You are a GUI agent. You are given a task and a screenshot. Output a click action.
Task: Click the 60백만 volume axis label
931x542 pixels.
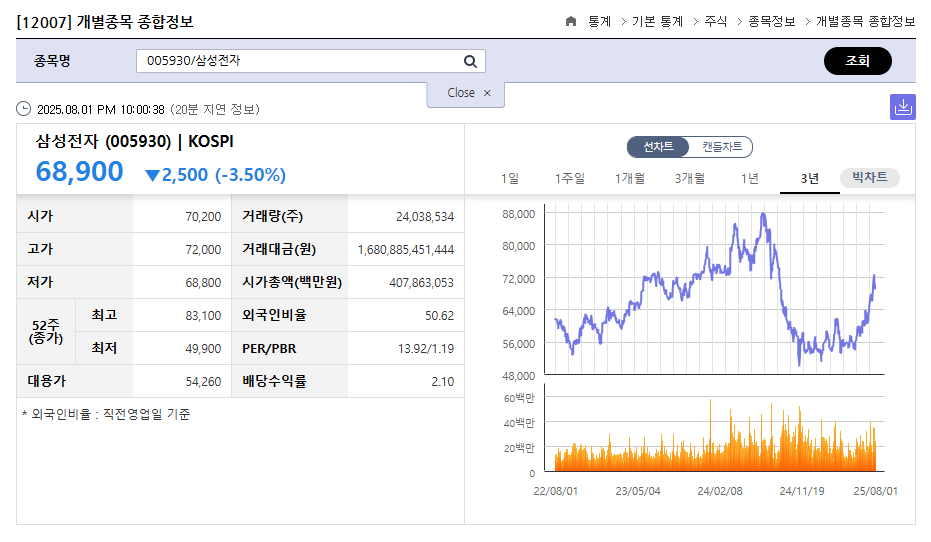click(519, 398)
